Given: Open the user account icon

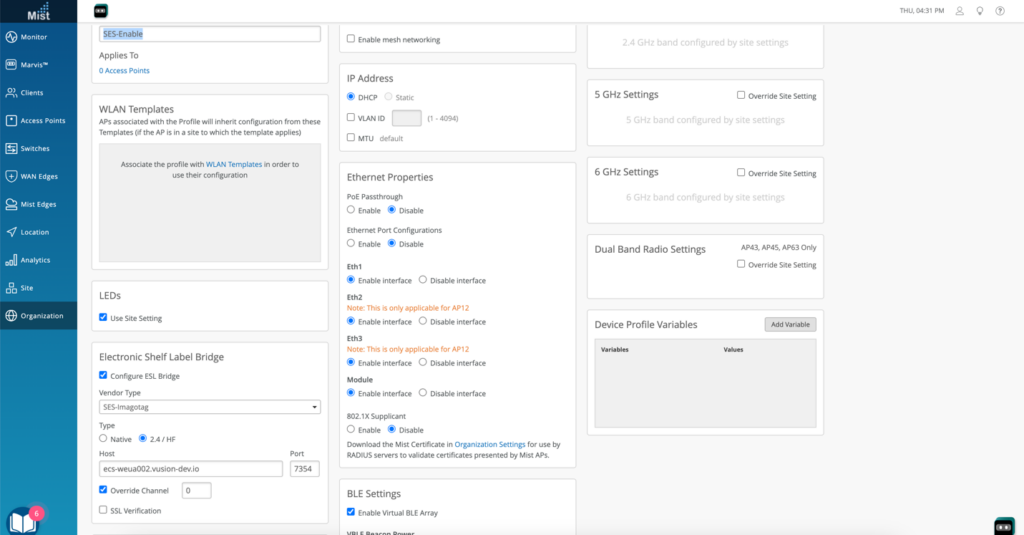Looking at the screenshot, I should pyautogui.click(x=959, y=11).
